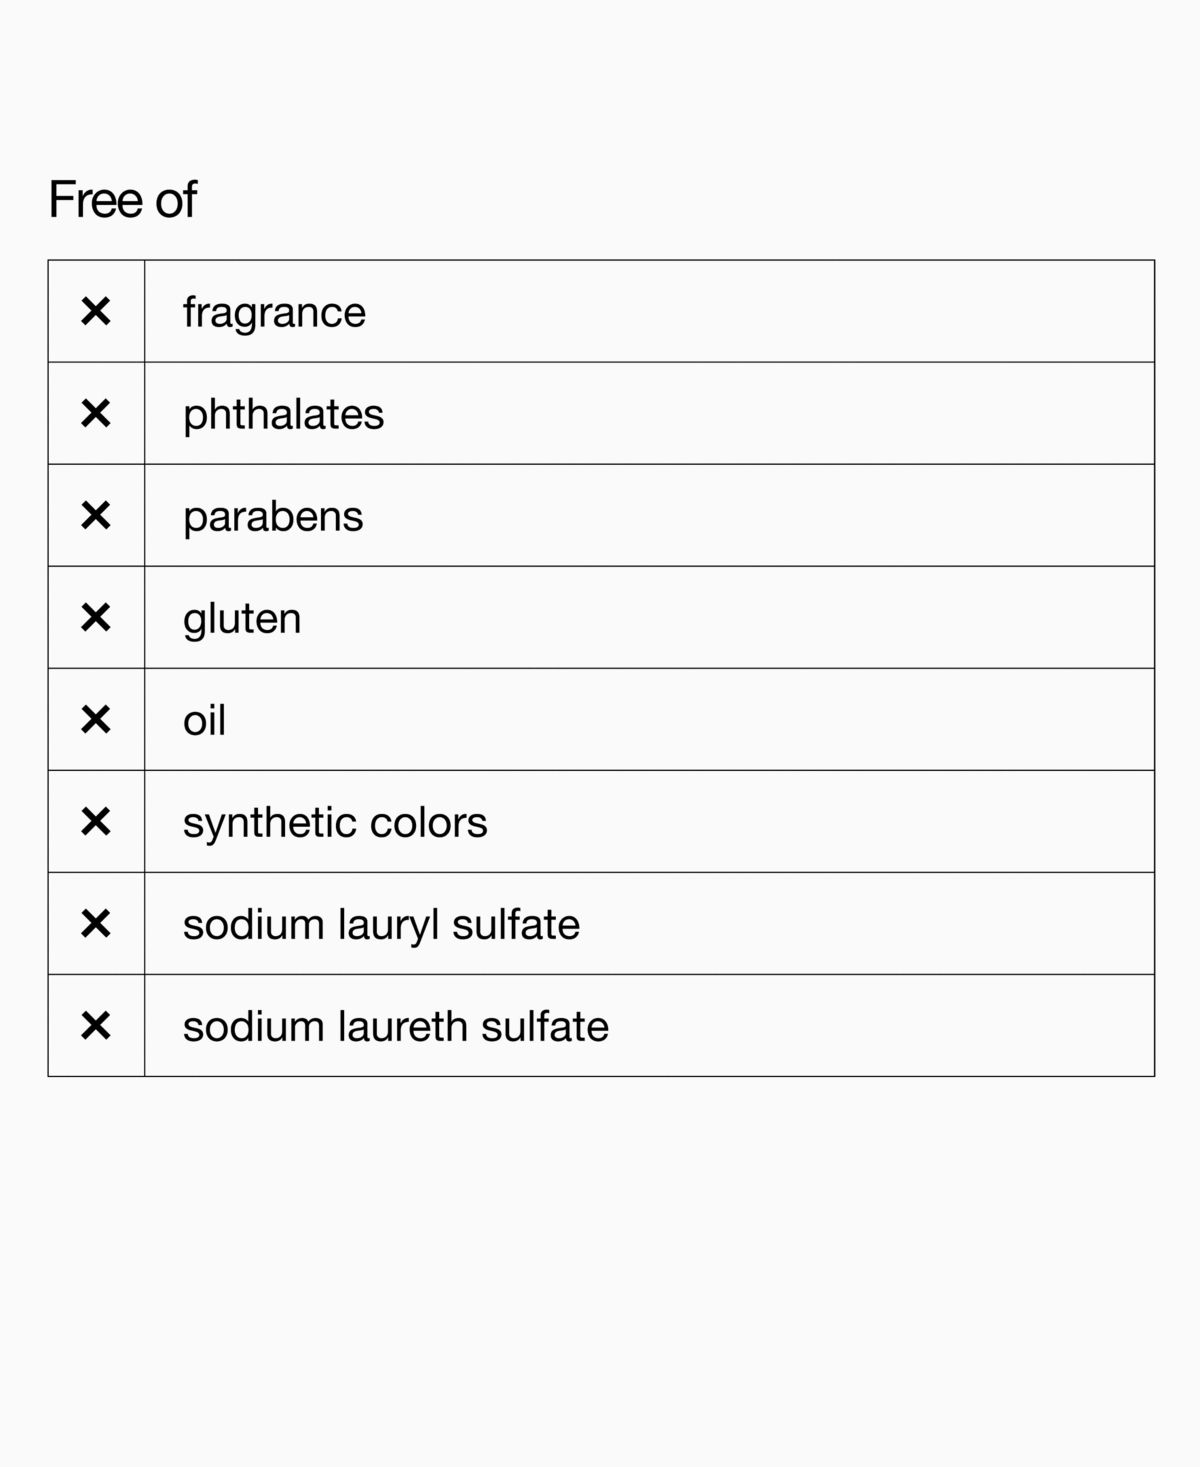Select the sodium lauryl sulfate text
The image size is (1200, 1467).
(381, 925)
